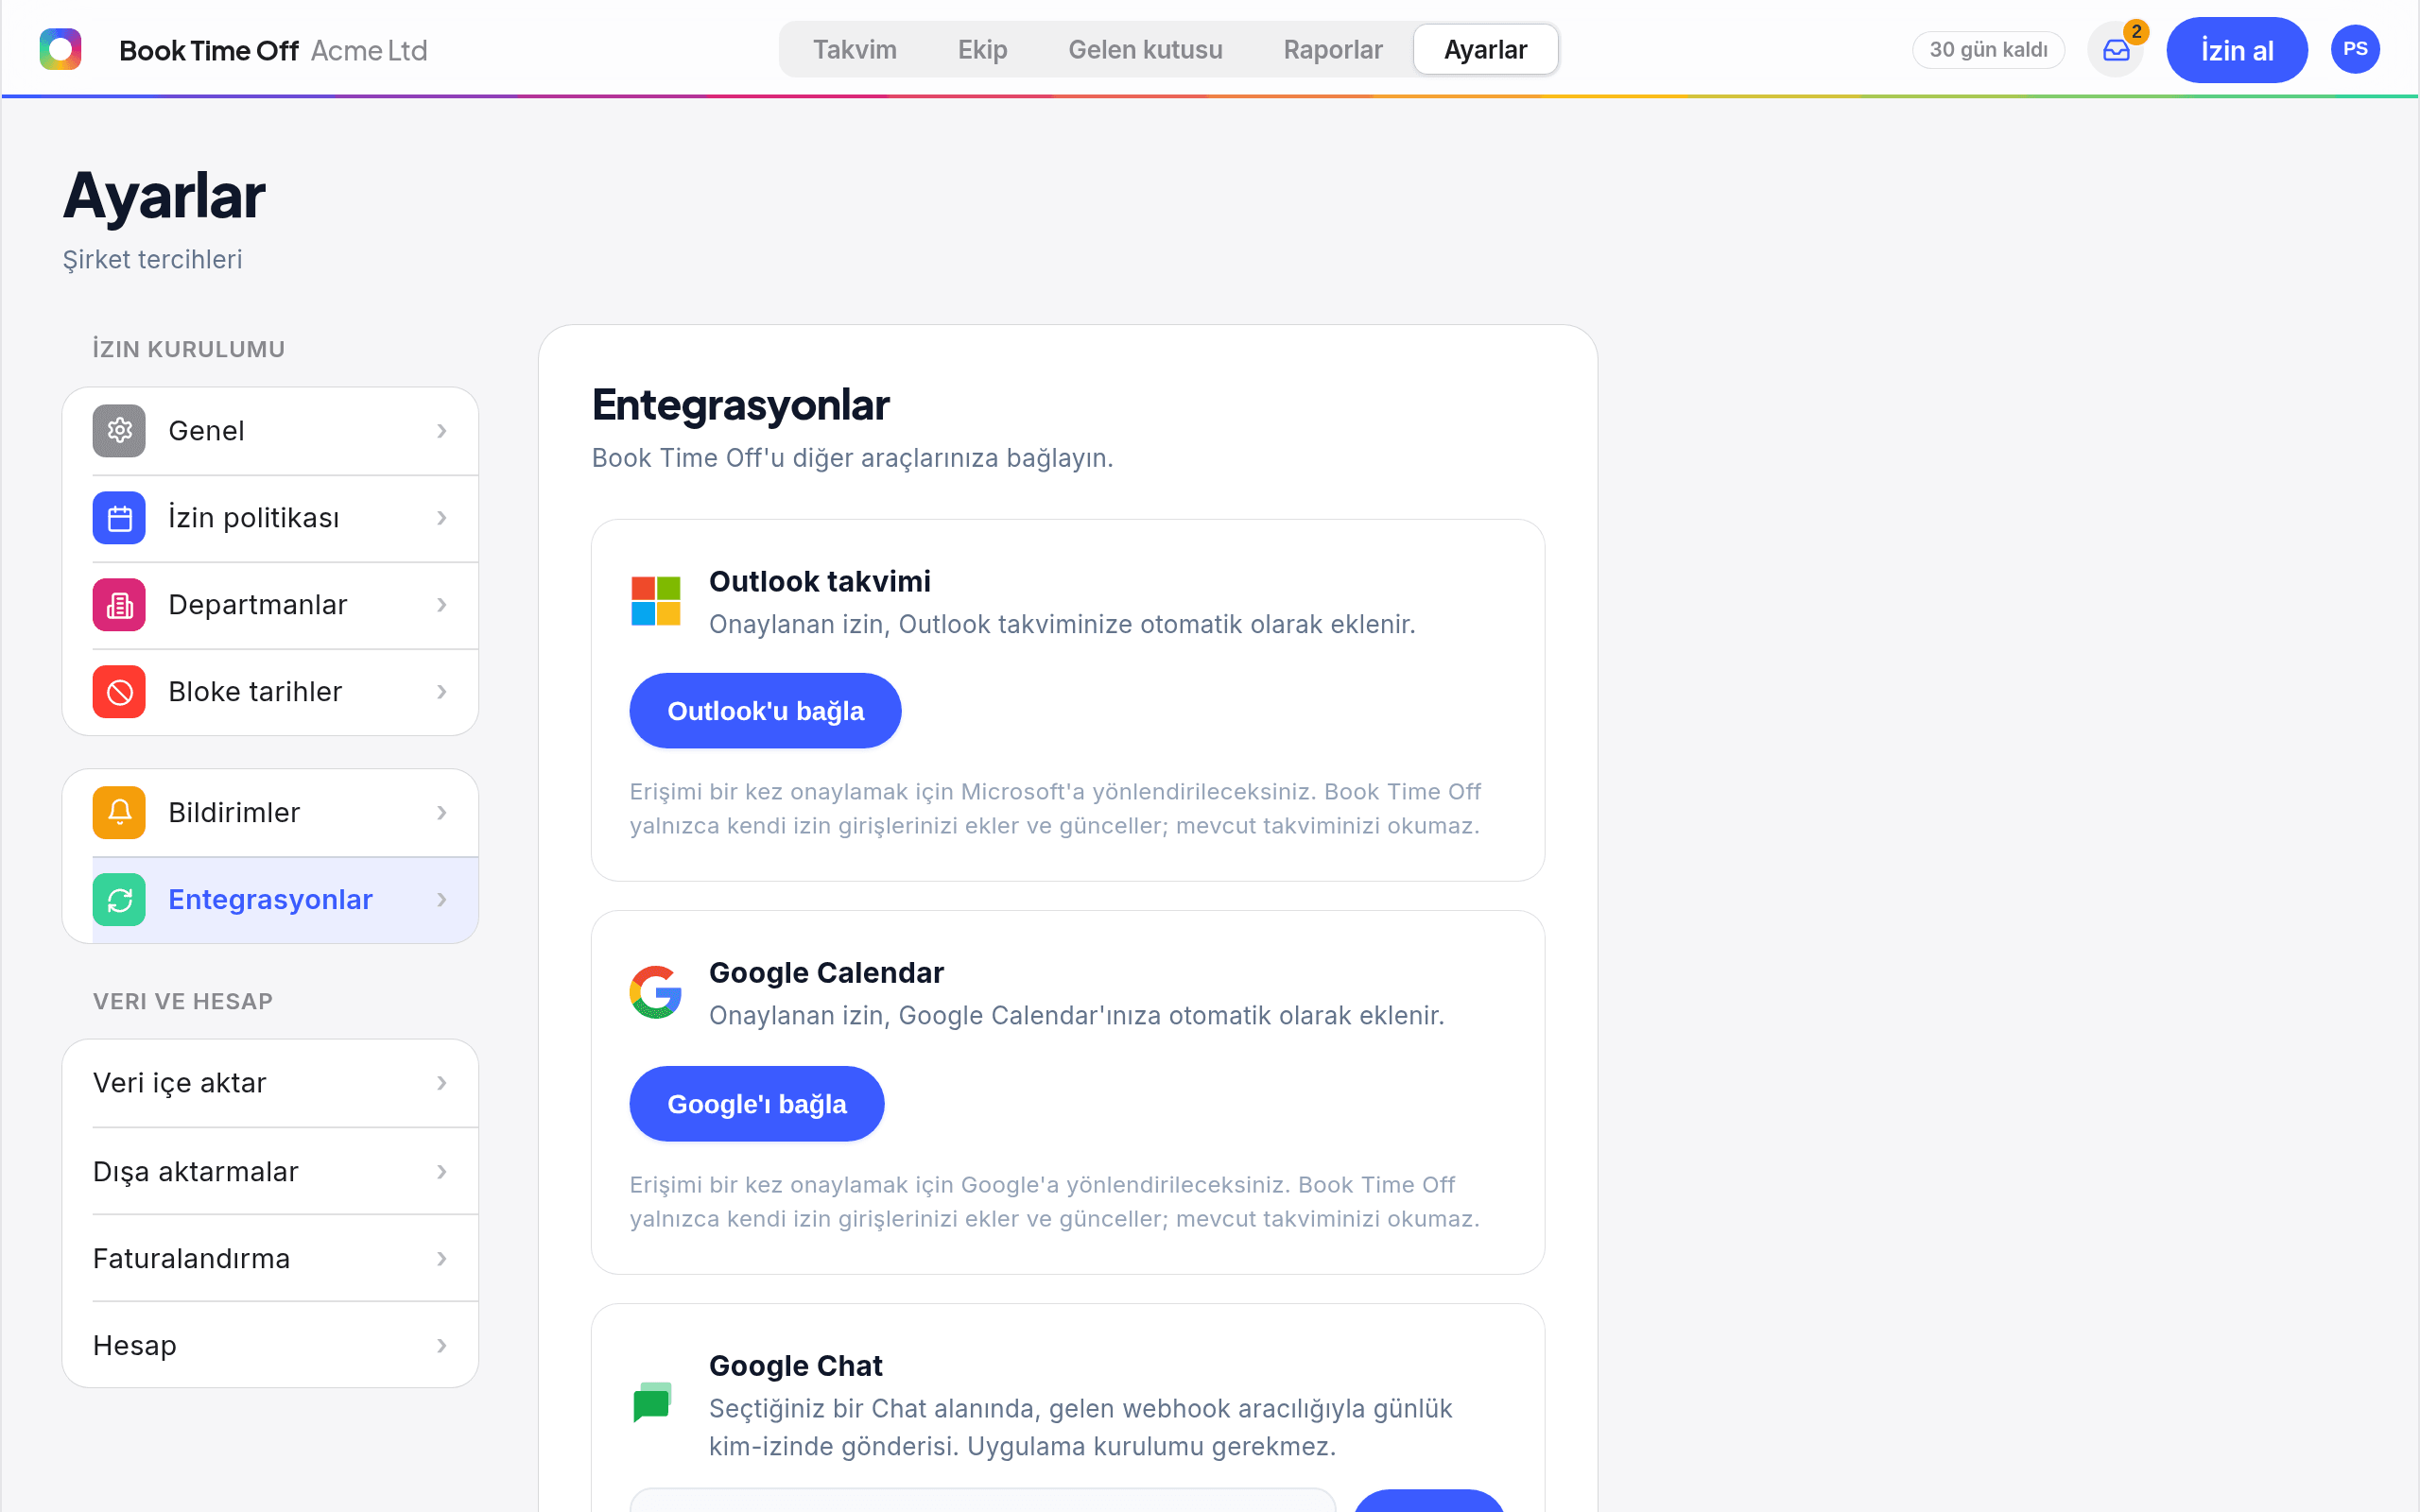
Task: Connect with Outlook'u bağla button
Action: [765, 711]
